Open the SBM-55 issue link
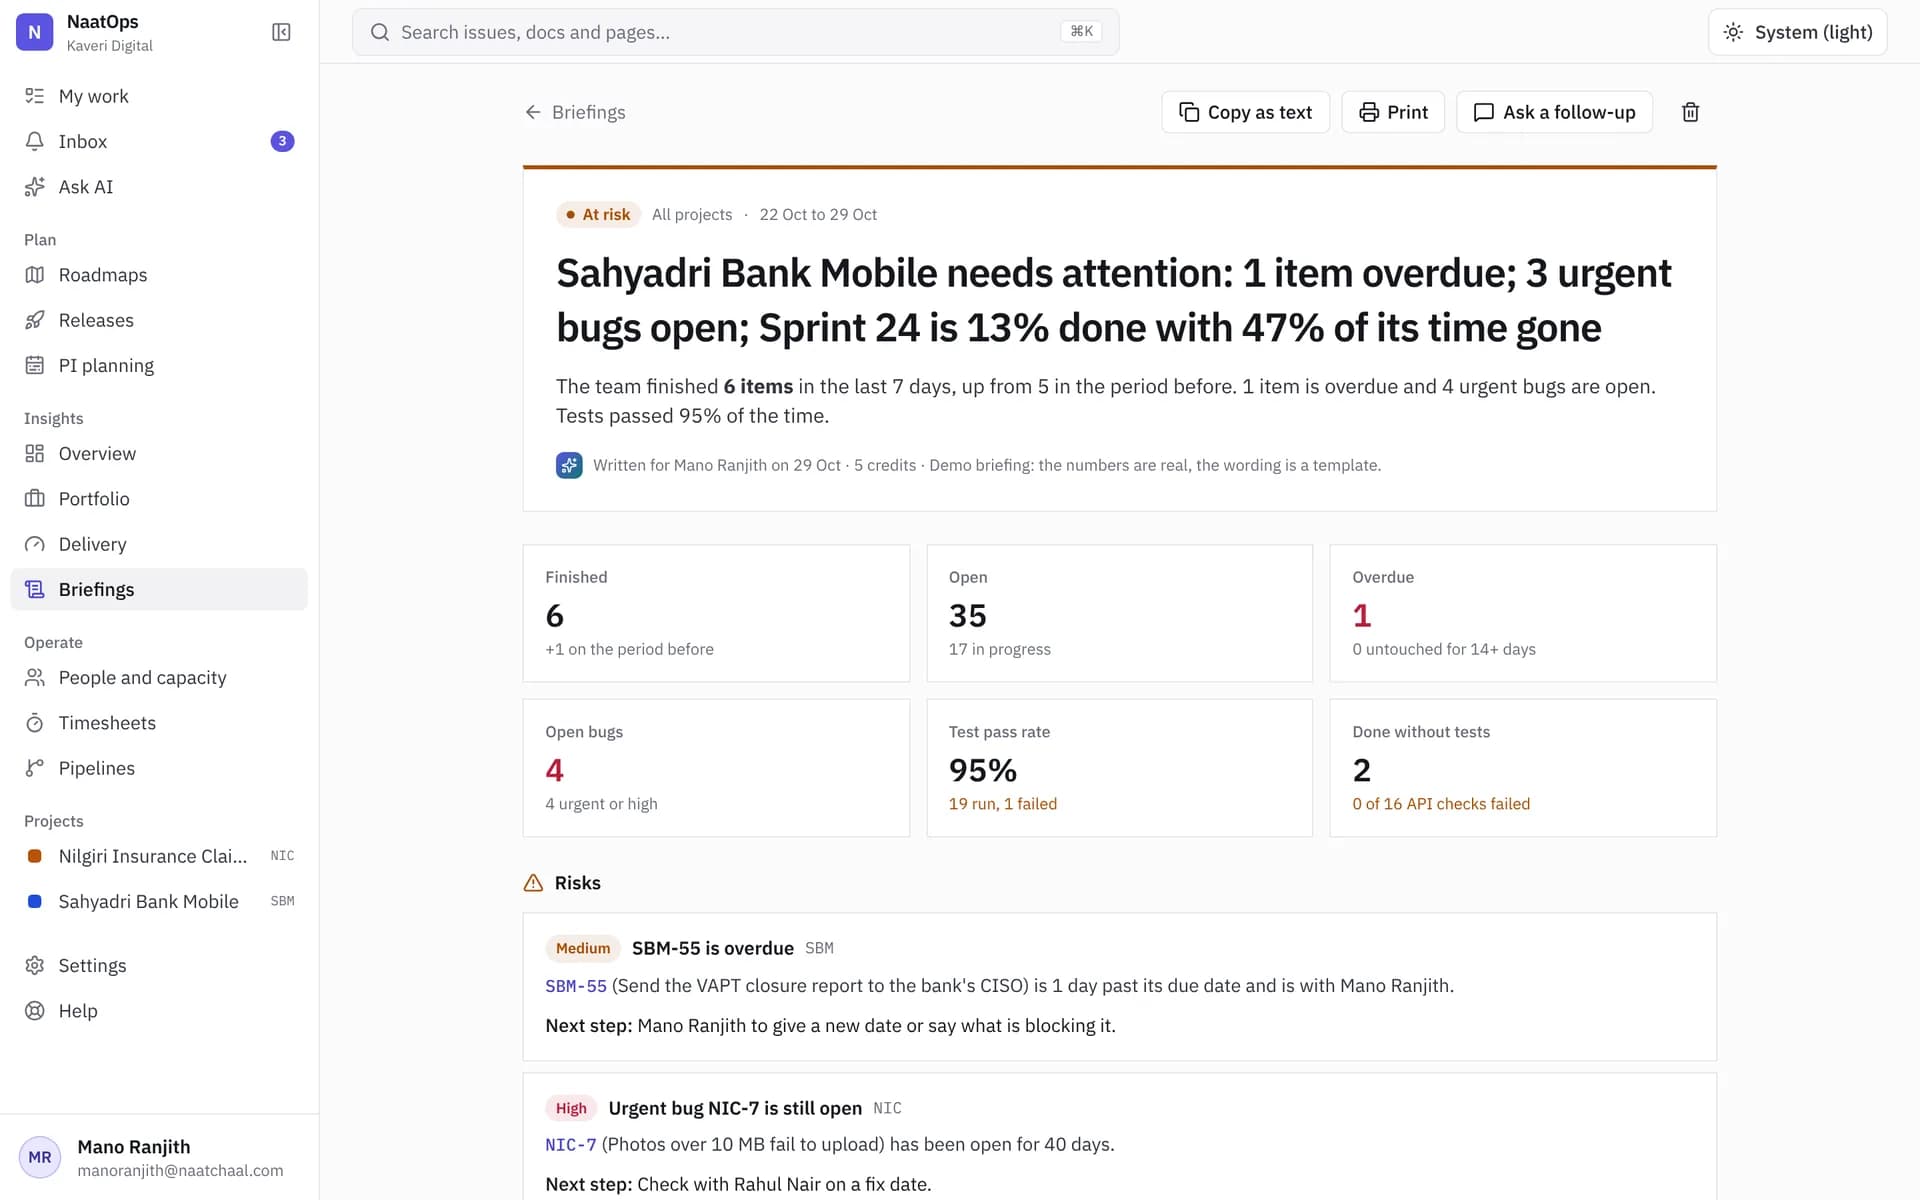This screenshot has height=1200, width=1920. pyautogui.click(x=576, y=986)
